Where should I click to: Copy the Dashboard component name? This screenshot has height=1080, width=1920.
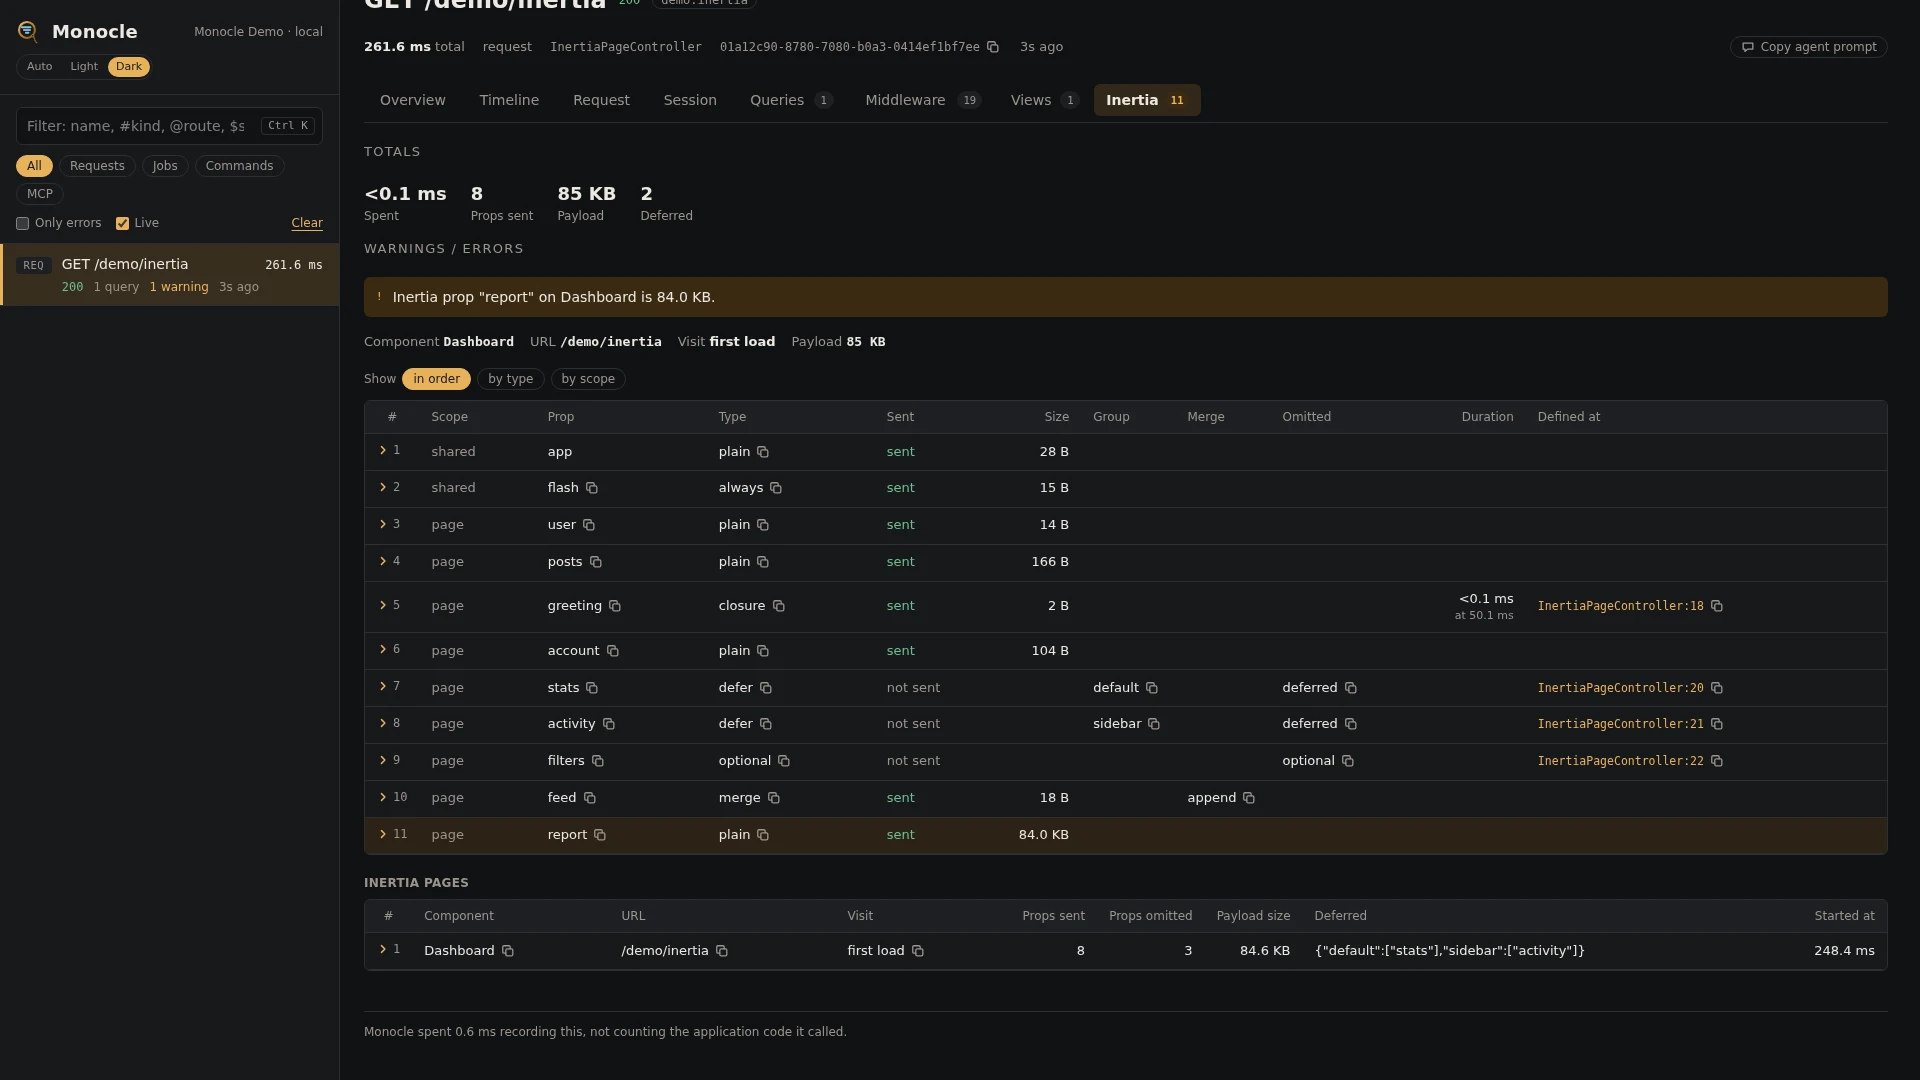(508, 951)
